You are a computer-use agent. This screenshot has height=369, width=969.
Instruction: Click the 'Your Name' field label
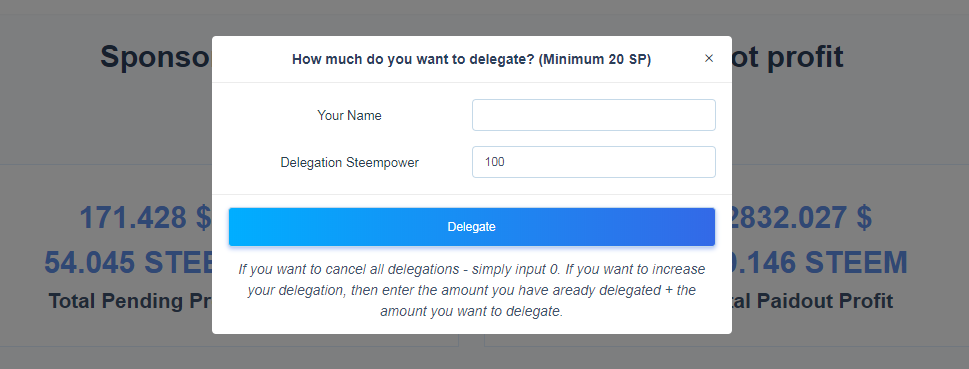pyautogui.click(x=349, y=116)
